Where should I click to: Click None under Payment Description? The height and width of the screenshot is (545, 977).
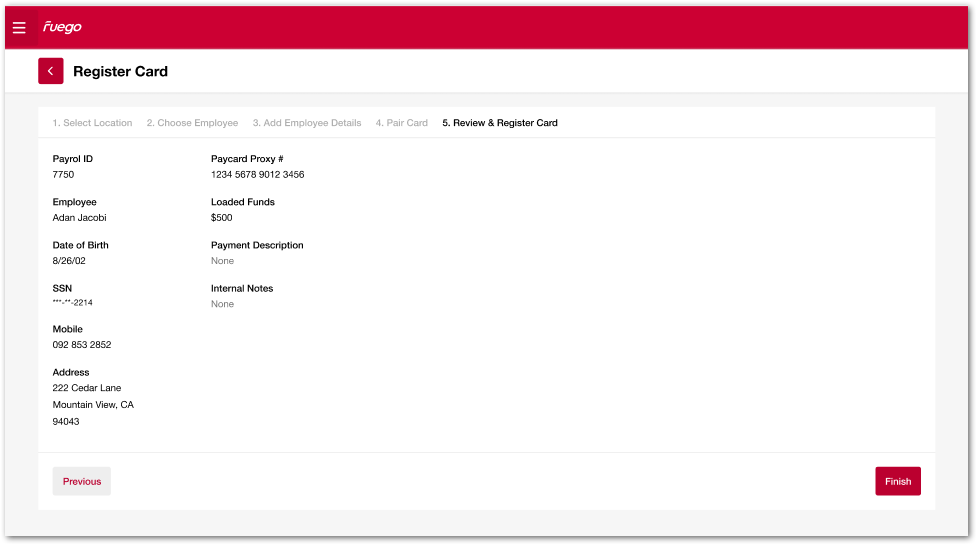tap(222, 260)
